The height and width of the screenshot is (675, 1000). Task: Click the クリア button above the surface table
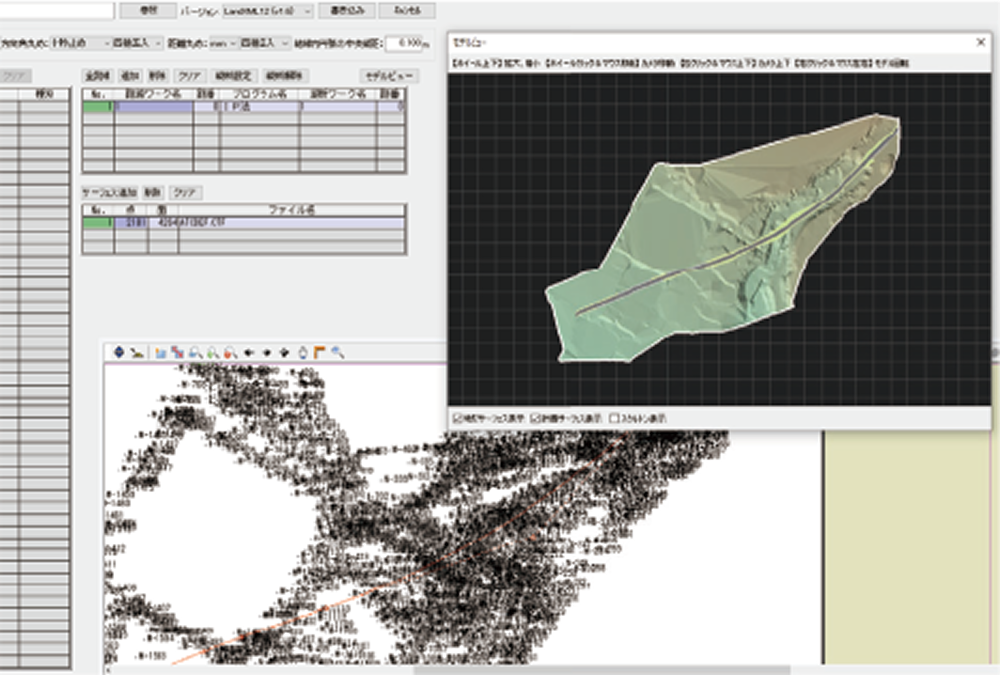click(x=185, y=192)
